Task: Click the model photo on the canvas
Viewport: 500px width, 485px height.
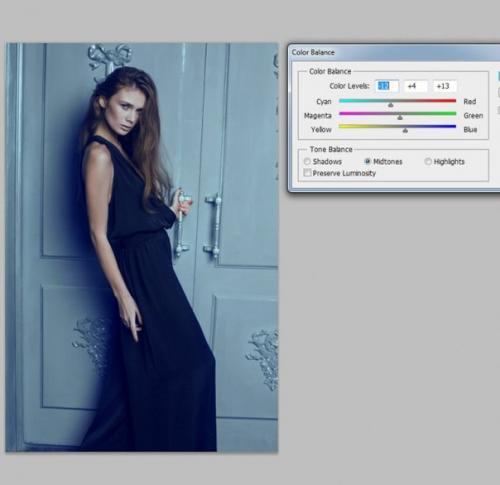Action: tap(142, 247)
